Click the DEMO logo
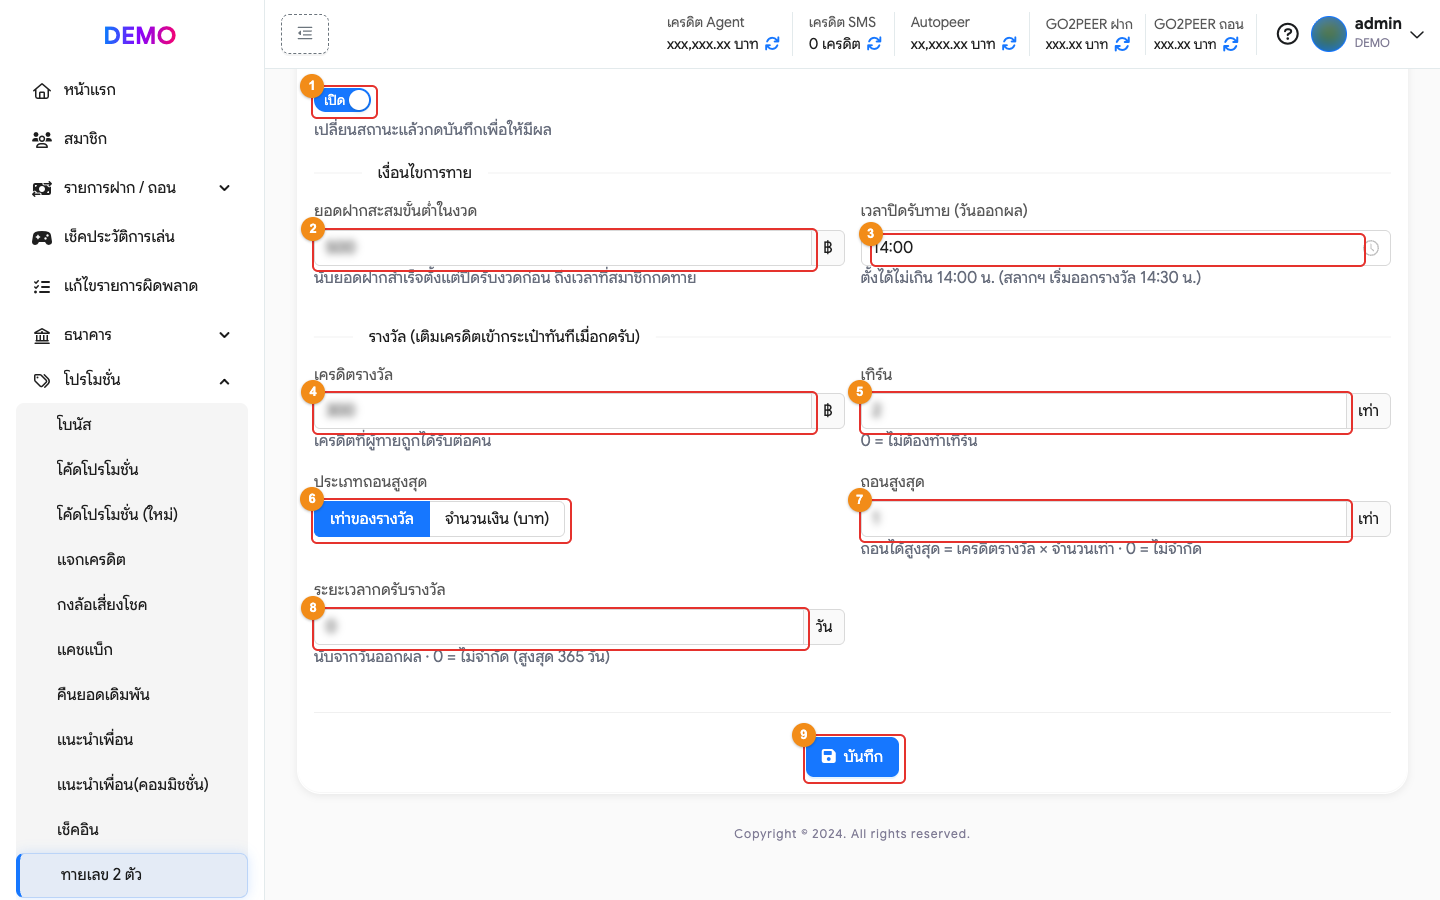Screen dimensions: 1440x900 pos(140,35)
